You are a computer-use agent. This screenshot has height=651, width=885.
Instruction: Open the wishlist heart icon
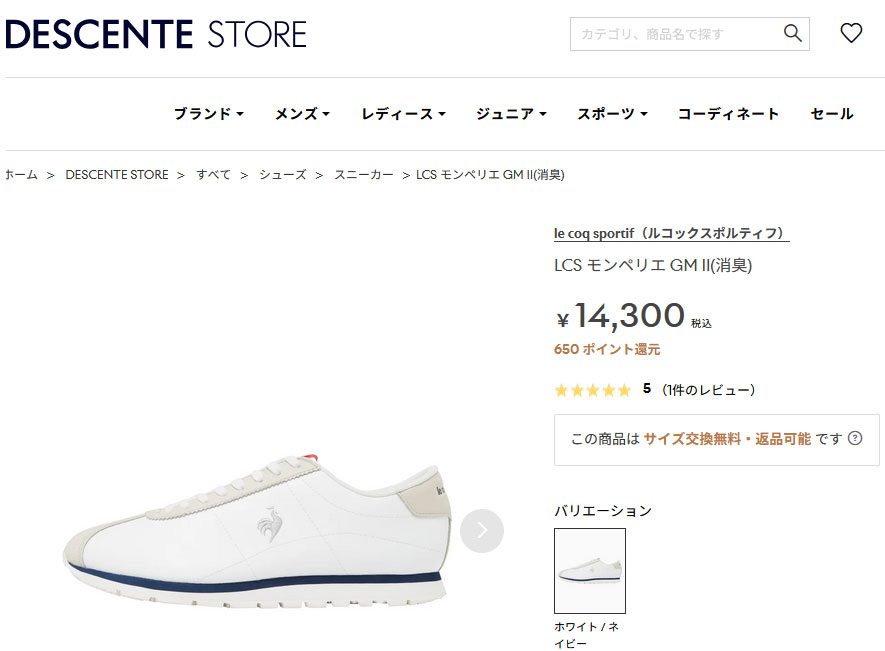tap(851, 34)
